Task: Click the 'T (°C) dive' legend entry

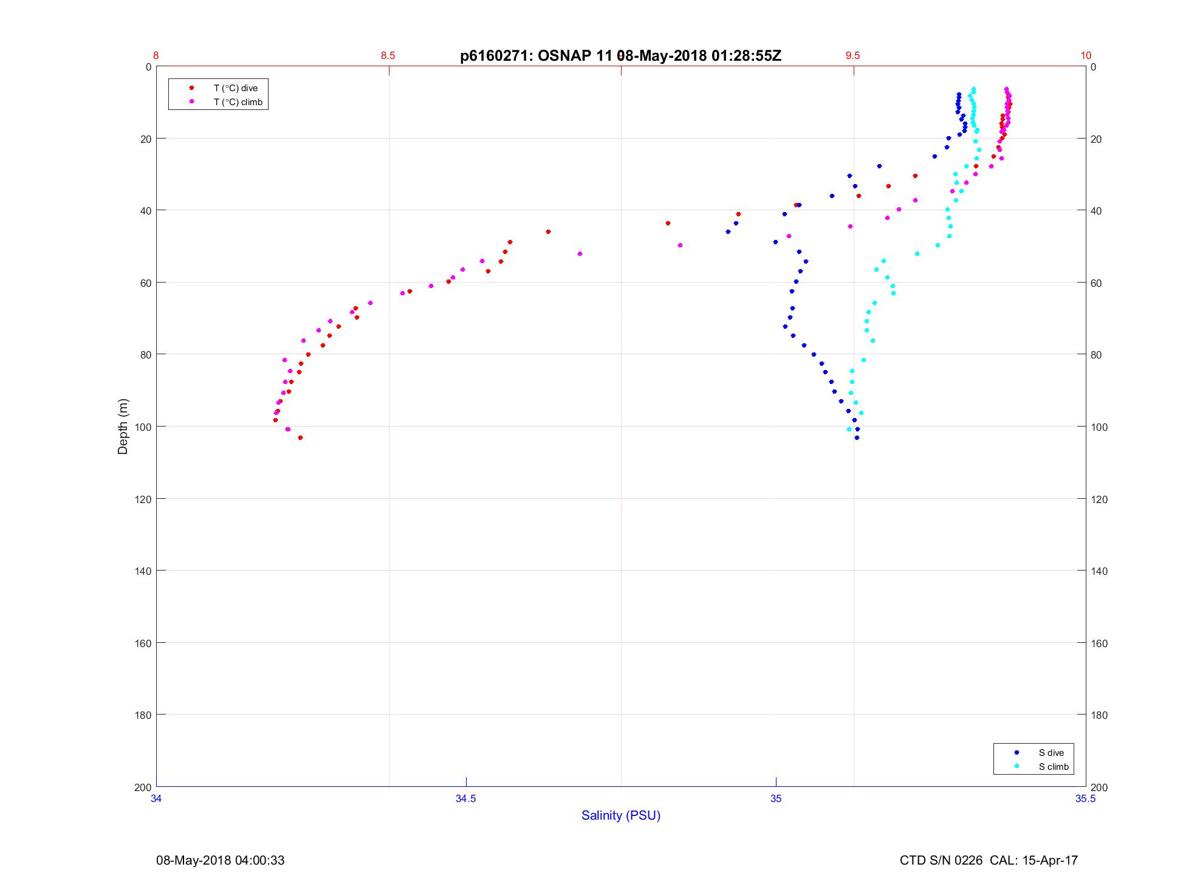Action: tap(235, 88)
